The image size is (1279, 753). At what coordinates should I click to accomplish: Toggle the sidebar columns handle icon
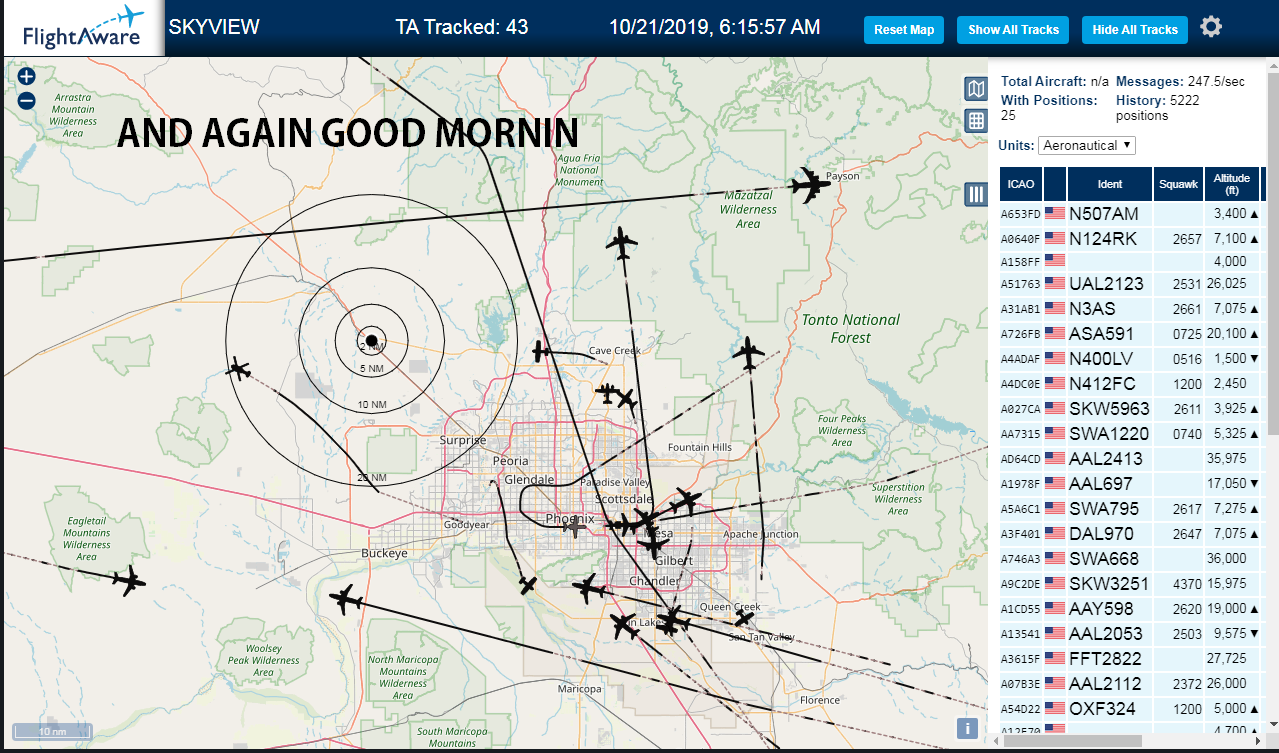[976, 194]
